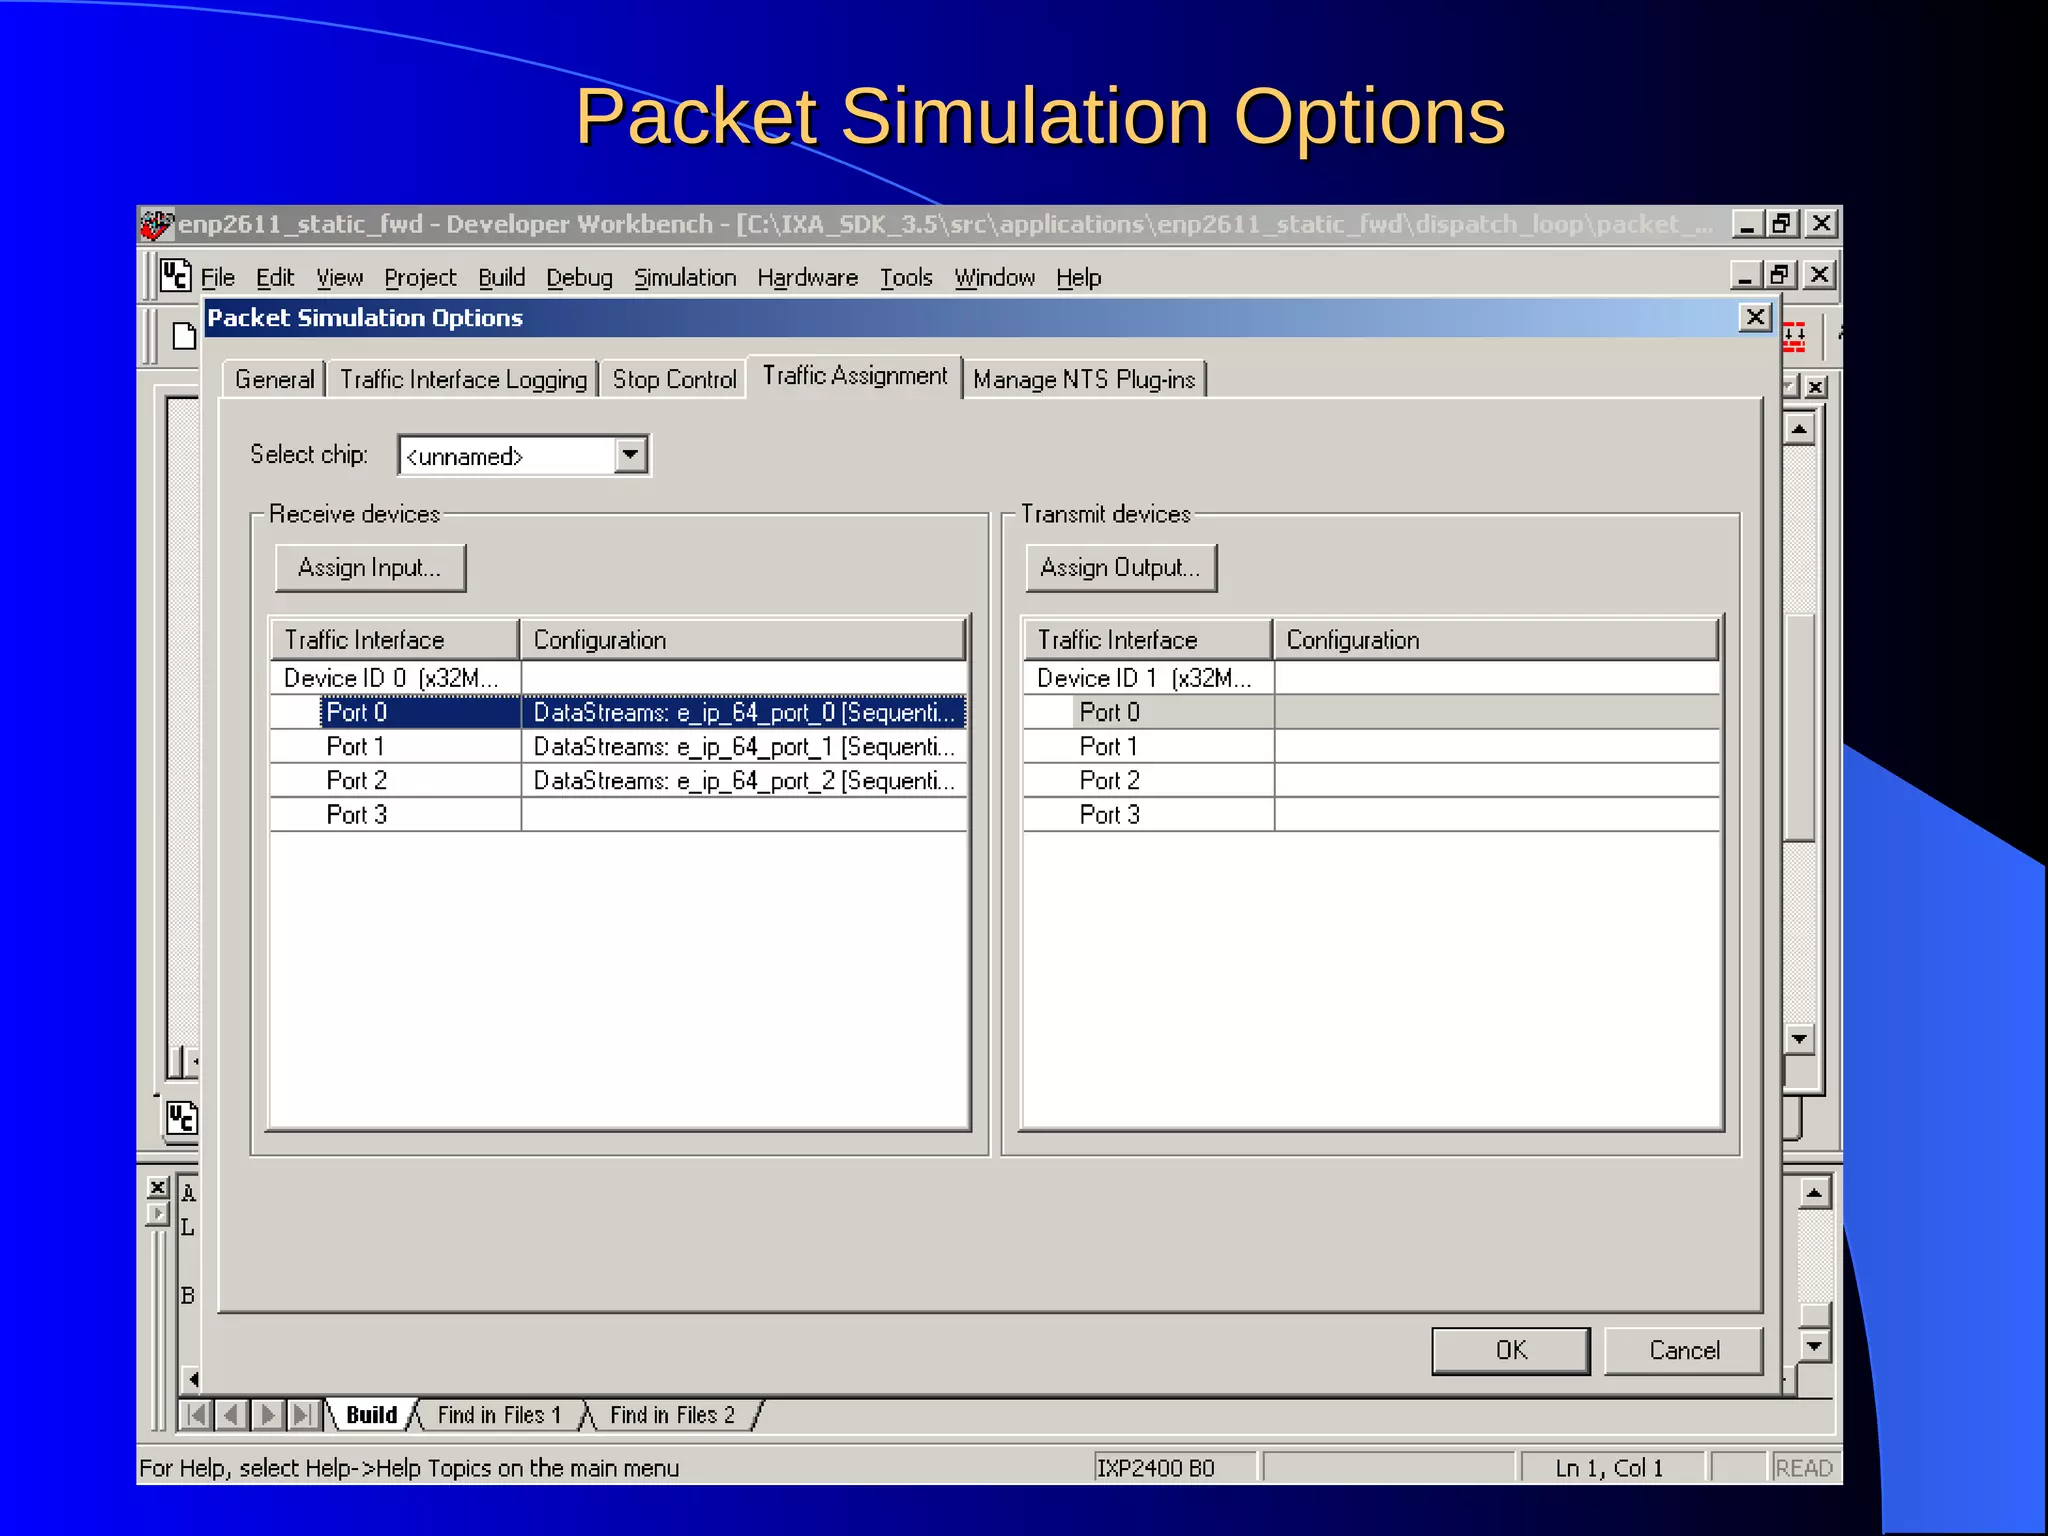Cancel the Packet Simulation Options dialog

[x=1684, y=1351]
